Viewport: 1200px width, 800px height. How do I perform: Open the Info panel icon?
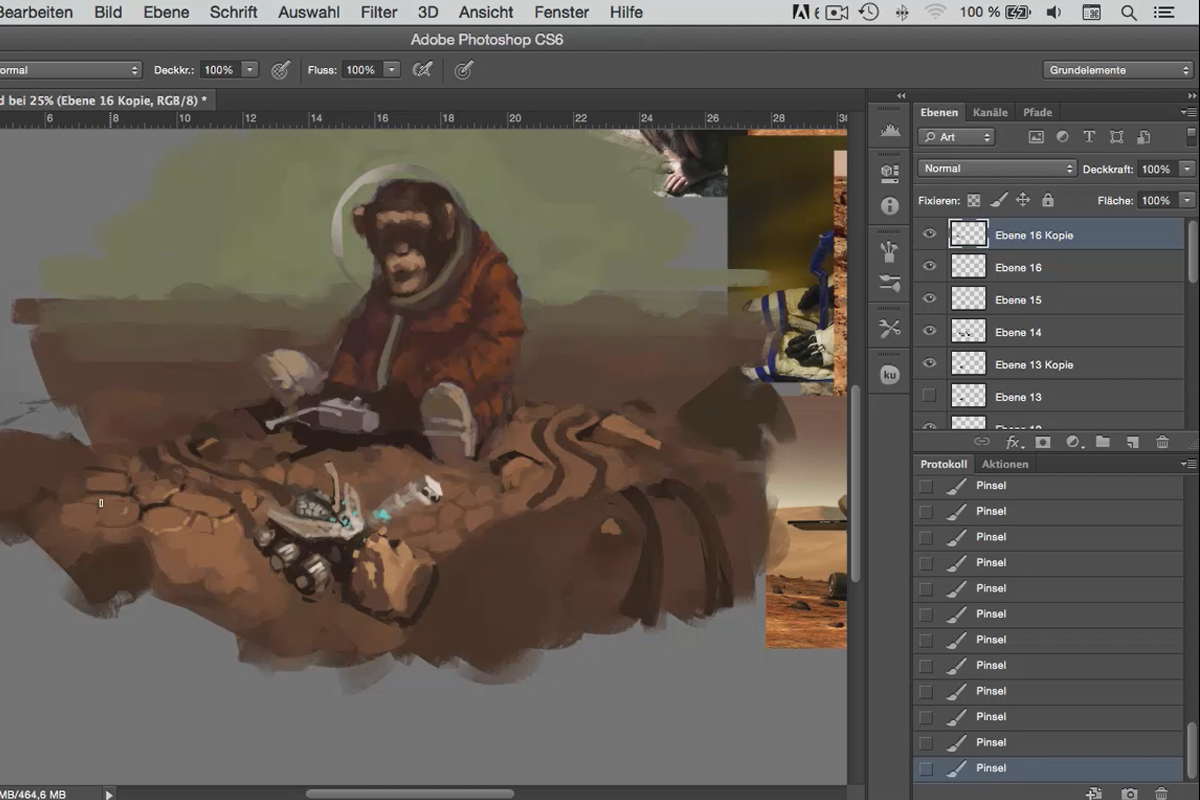click(889, 206)
